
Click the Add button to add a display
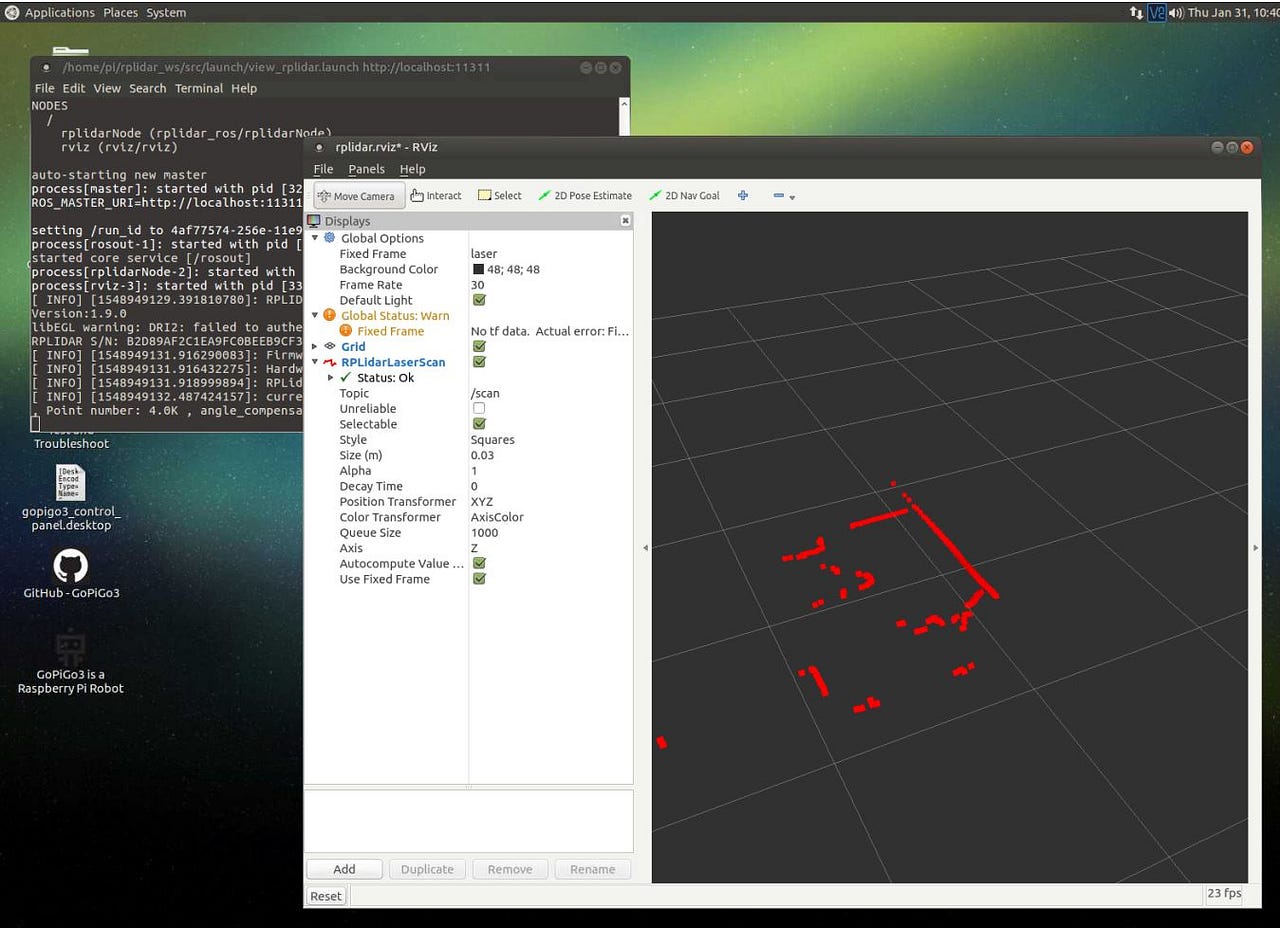tap(344, 868)
